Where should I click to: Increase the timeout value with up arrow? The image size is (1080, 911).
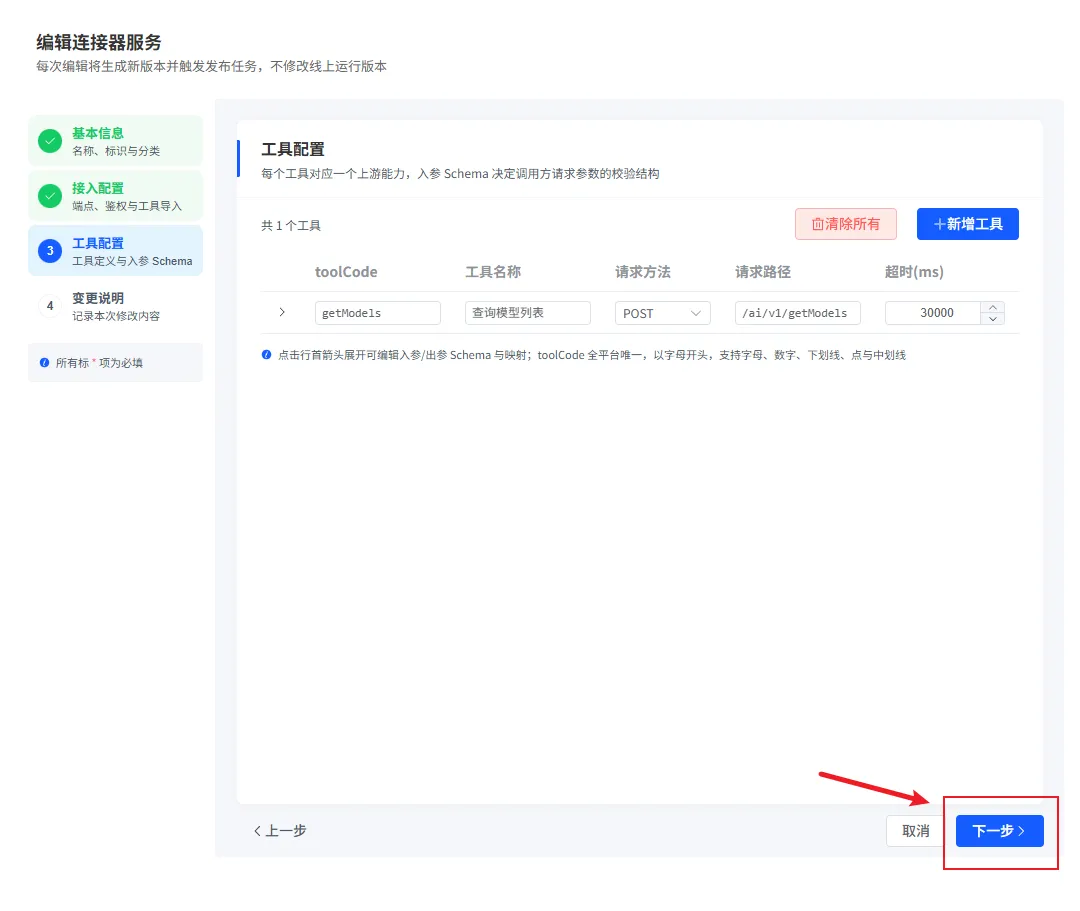(x=993, y=307)
